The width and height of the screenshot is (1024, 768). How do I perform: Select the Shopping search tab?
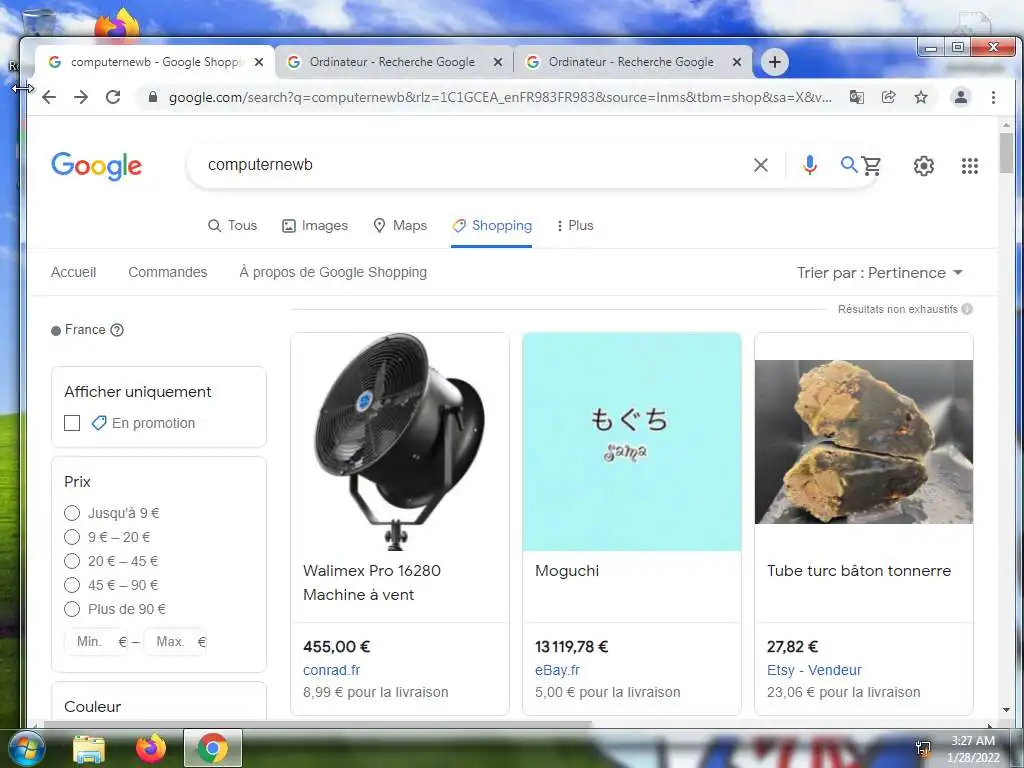[492, 226]
